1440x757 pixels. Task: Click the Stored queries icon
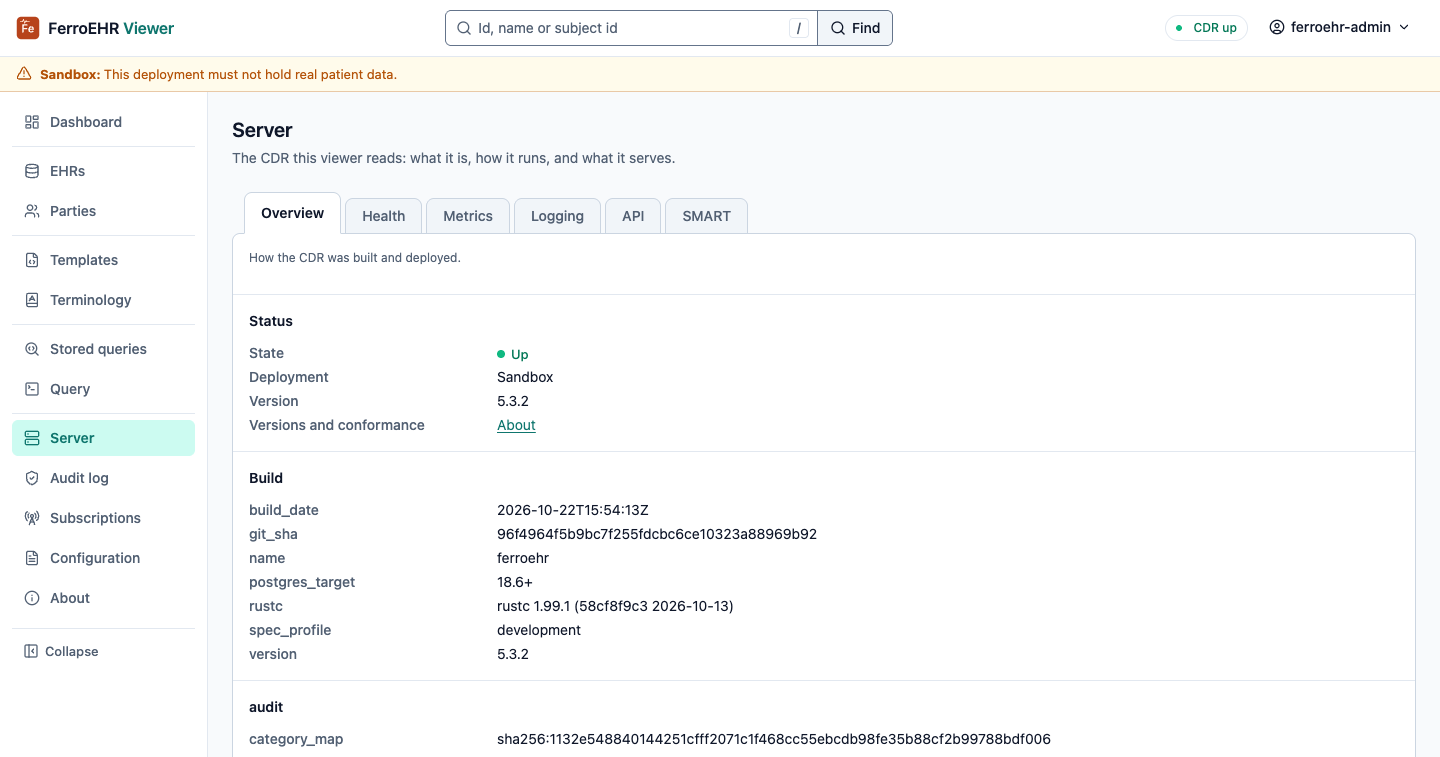pyautogui.click(x=32, y=349)
